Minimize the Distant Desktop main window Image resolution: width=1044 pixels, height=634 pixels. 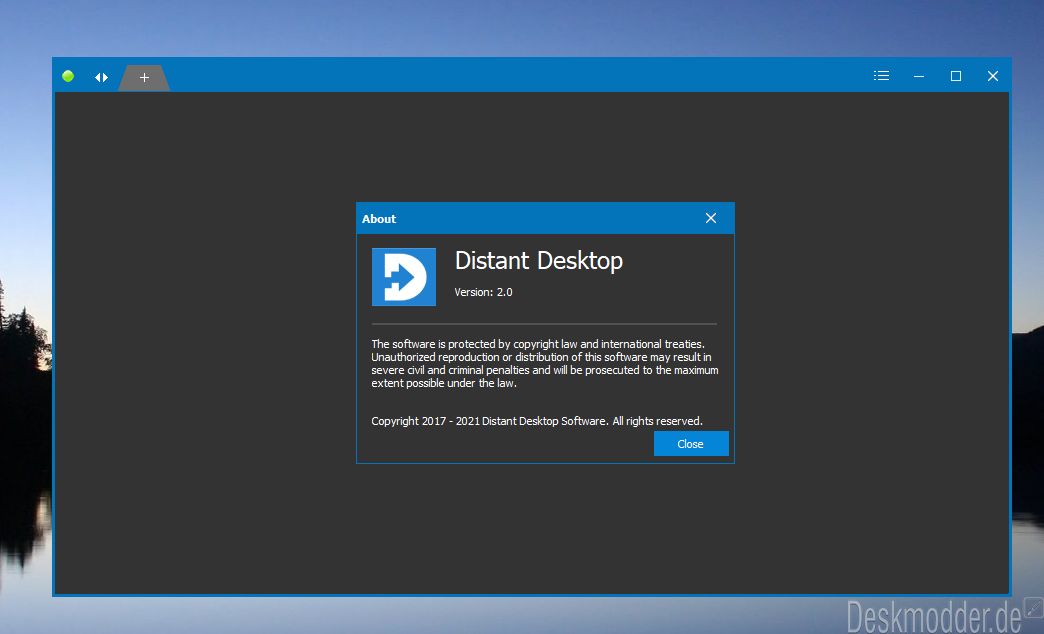pos(919,77)
